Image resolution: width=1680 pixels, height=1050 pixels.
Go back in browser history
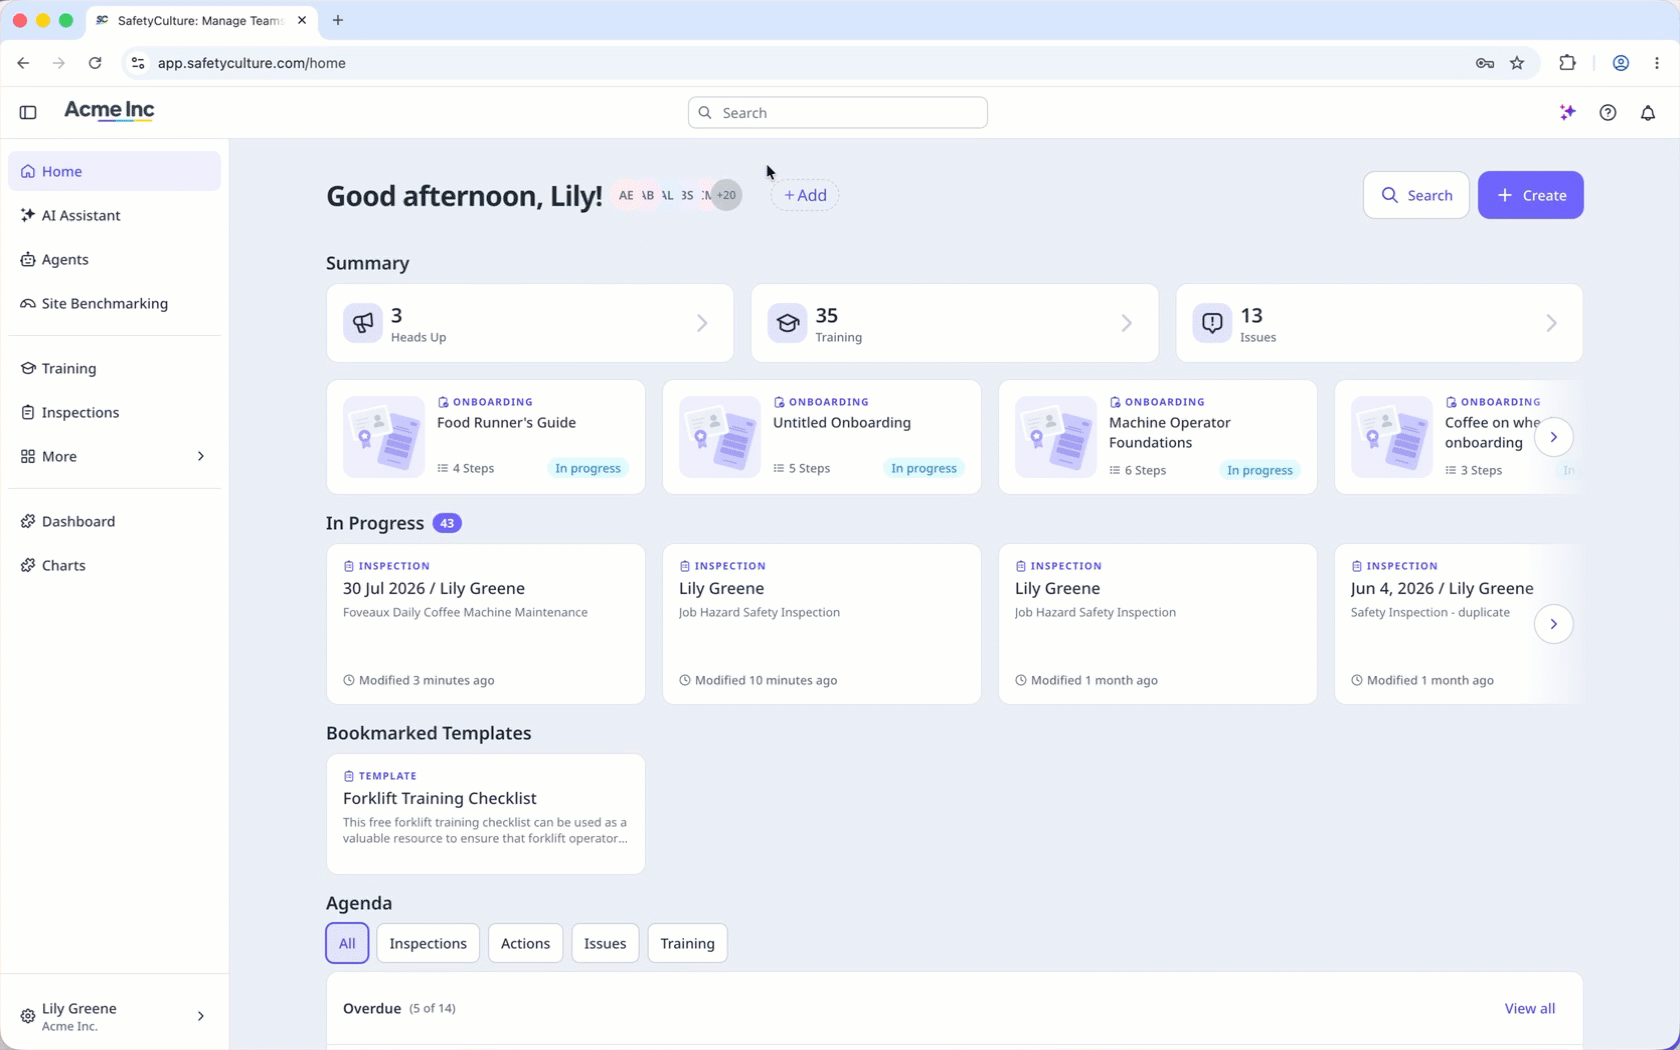23,63
